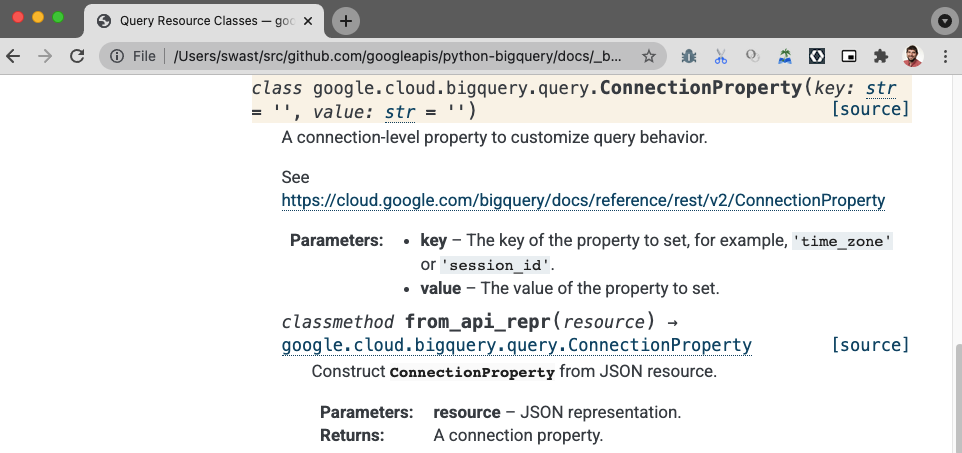The image size is (962, 453).
Task: Click the source link for from_api_repr
Action: click(x=870, y=345)
